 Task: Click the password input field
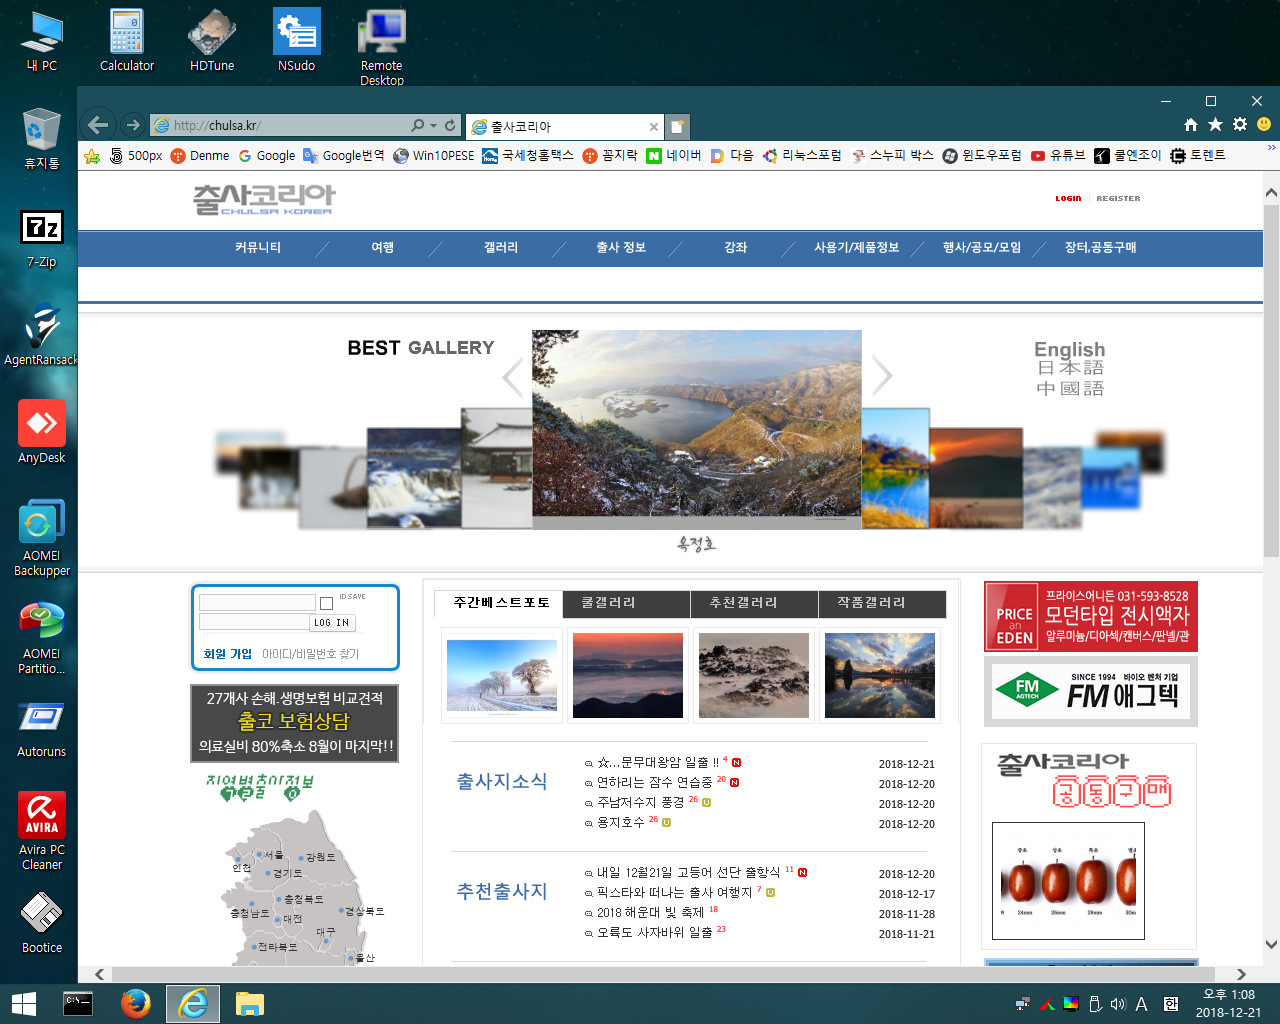[x=254, y=622]
